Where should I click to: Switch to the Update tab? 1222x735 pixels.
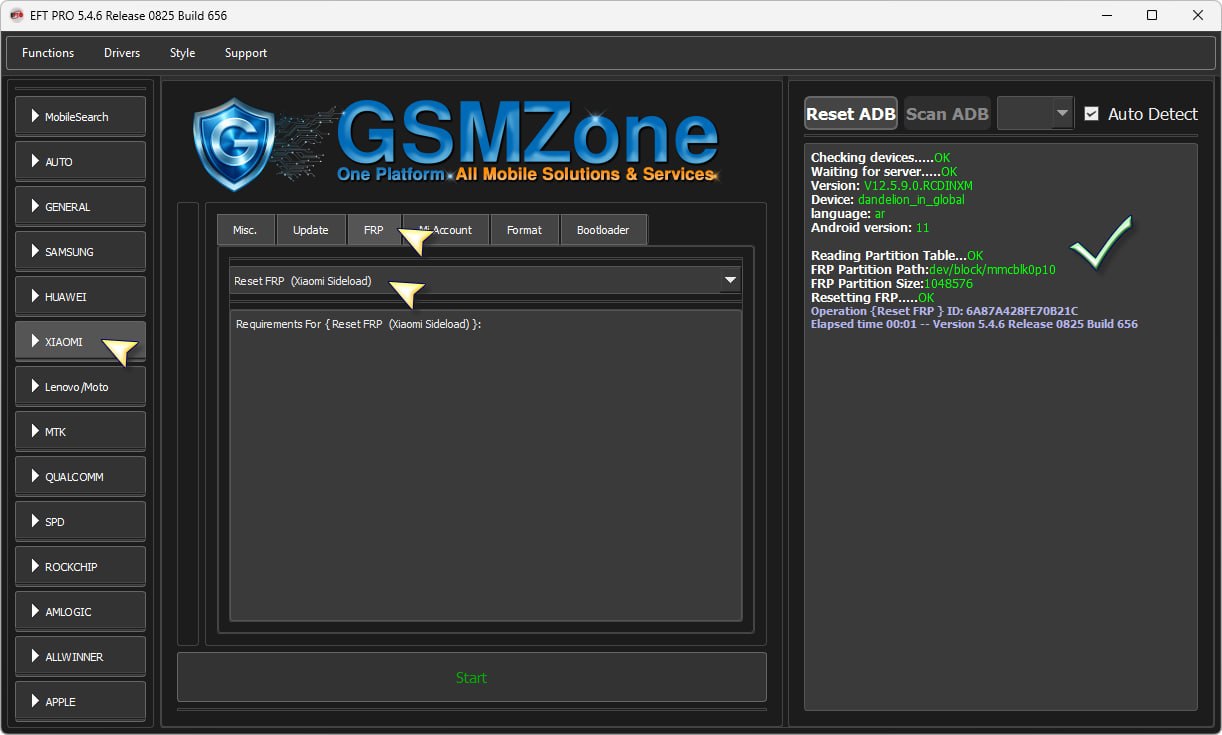coord(311,229)
